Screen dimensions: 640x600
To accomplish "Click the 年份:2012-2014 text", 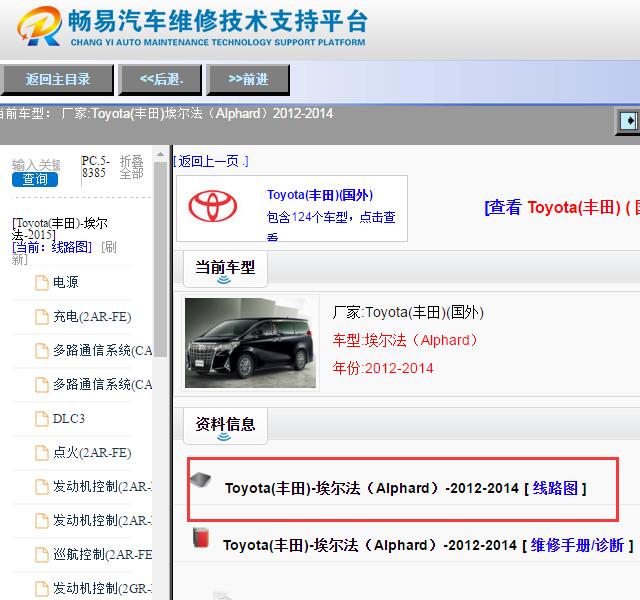I will 383,368.
